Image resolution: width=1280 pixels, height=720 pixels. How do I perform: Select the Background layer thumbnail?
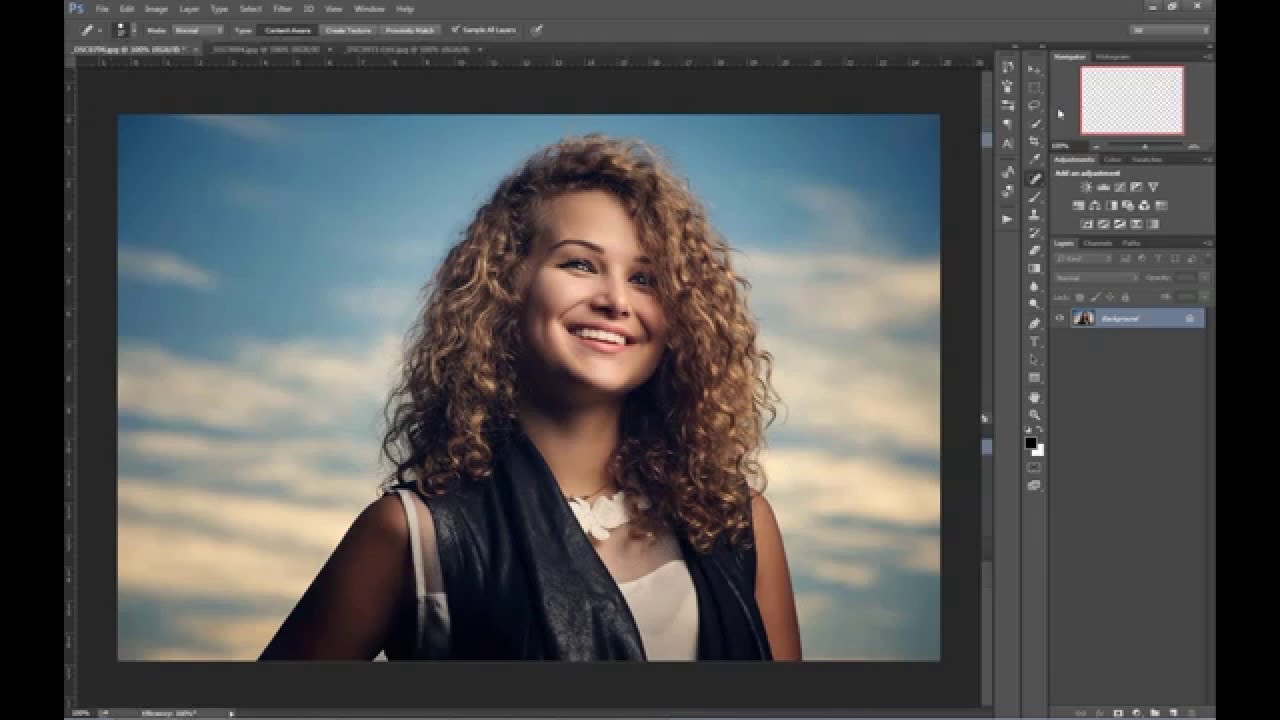tap(1083, 318)
